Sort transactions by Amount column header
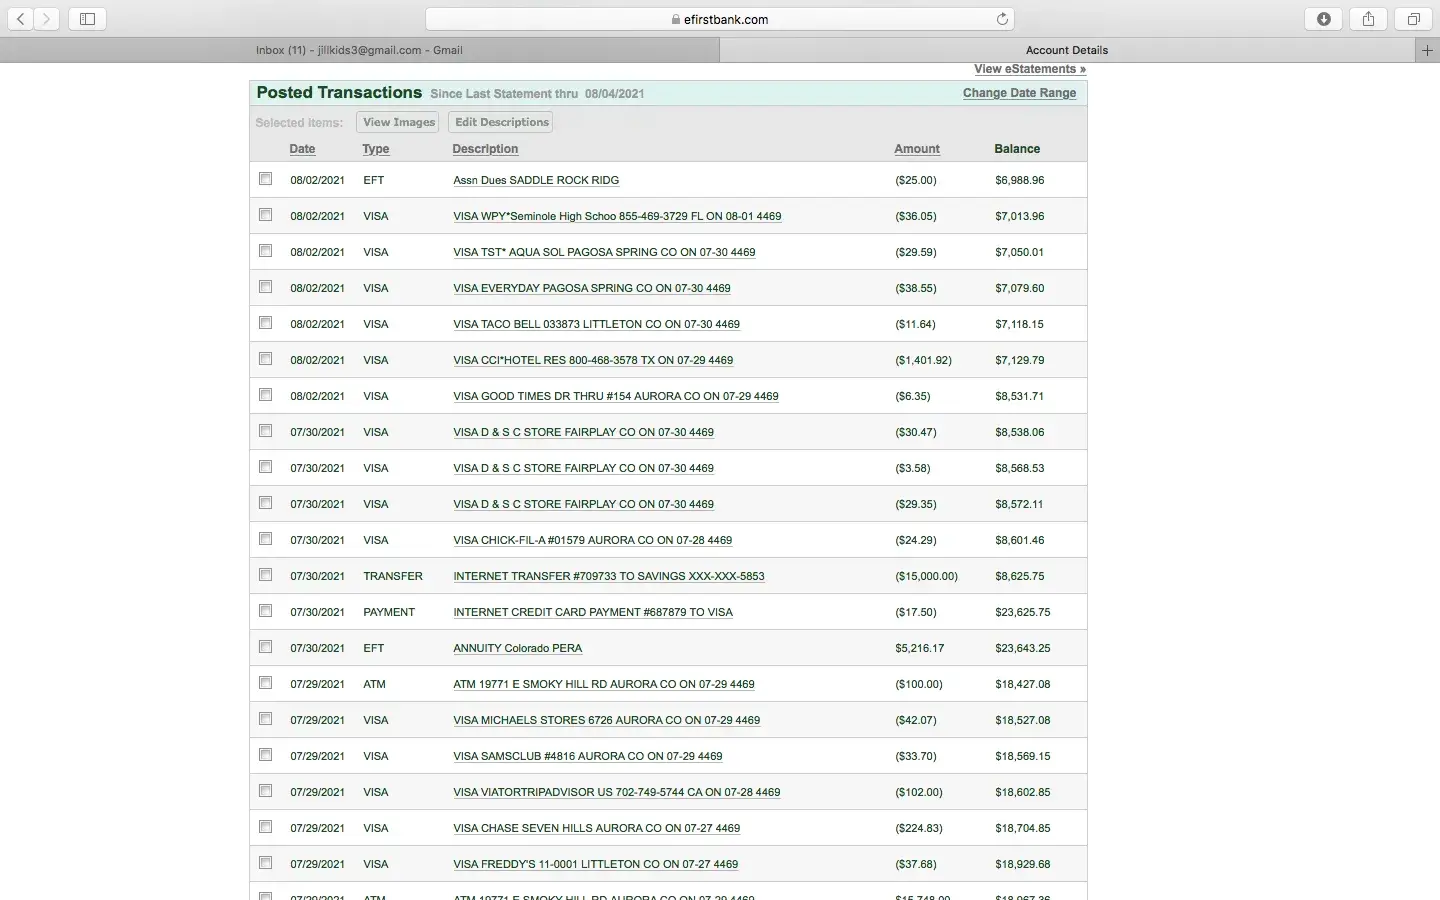 pyautogui.click(x=916, y=149)
